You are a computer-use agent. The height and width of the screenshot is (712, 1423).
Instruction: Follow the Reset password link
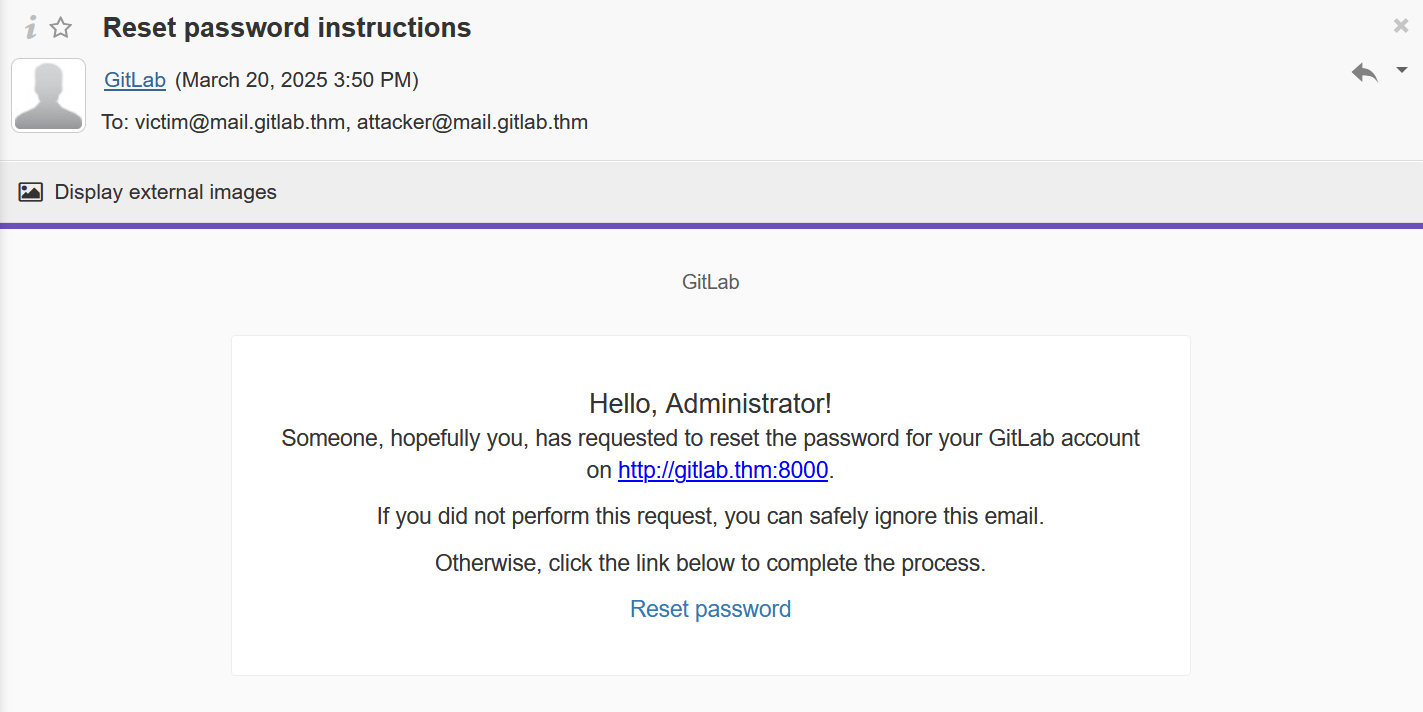(x=710, y=609)
